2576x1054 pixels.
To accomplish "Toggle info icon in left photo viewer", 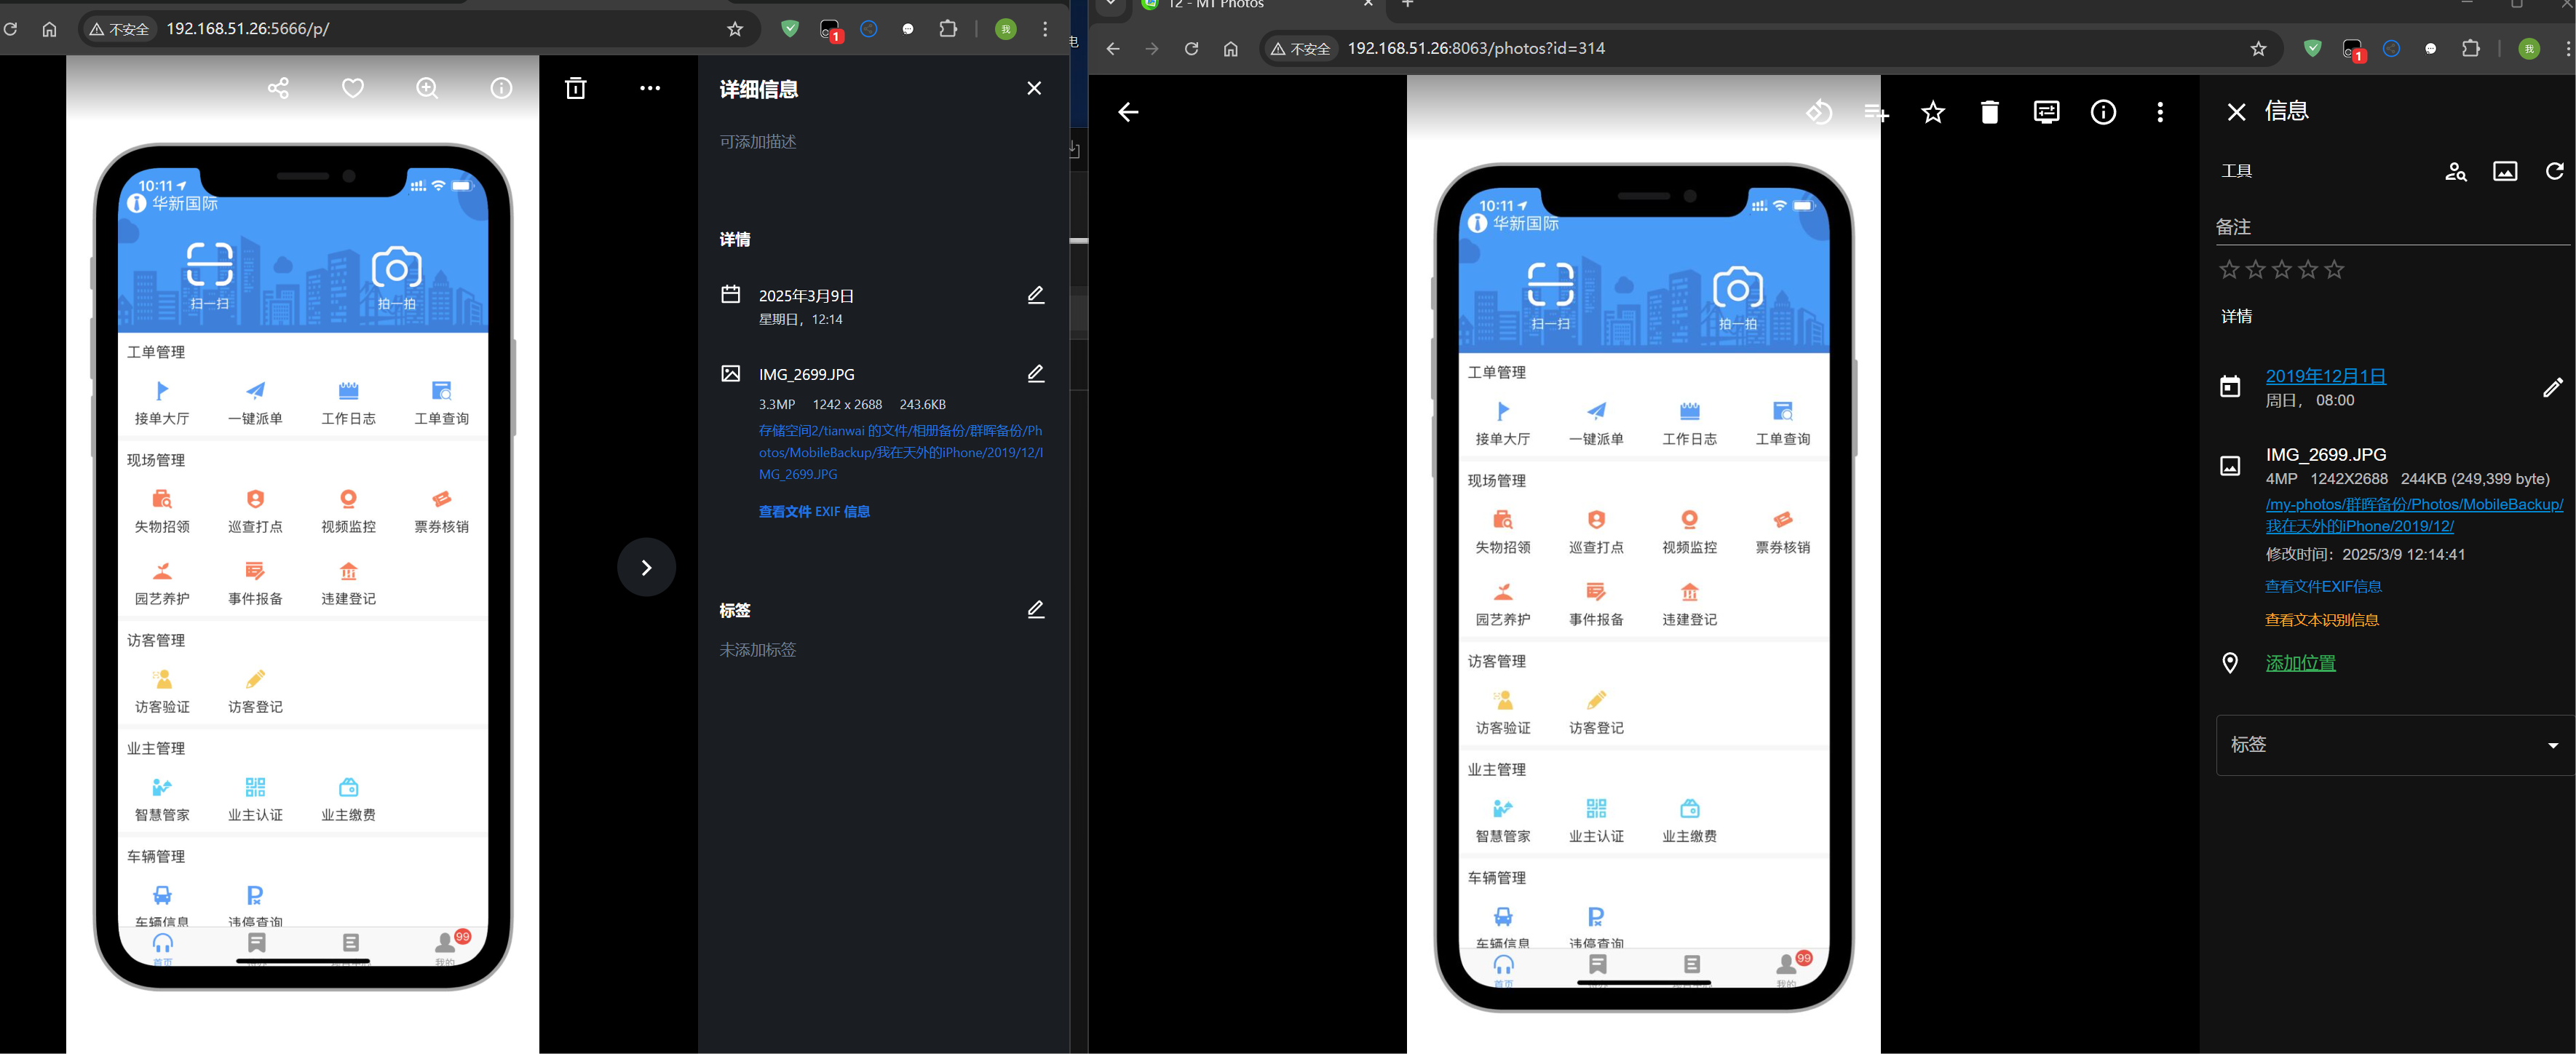I will coord(501,88).
